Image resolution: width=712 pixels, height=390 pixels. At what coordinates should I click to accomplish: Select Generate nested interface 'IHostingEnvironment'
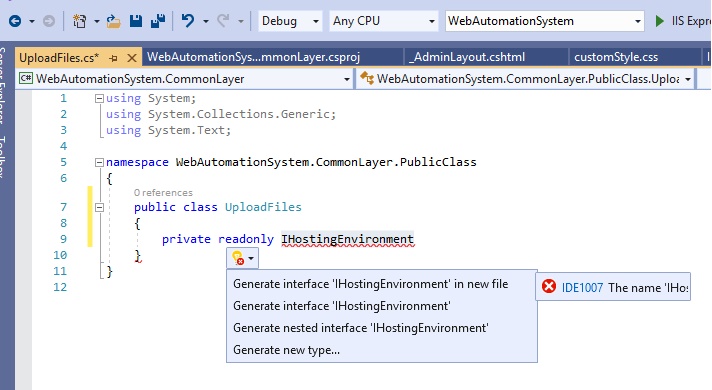point(361,328)
